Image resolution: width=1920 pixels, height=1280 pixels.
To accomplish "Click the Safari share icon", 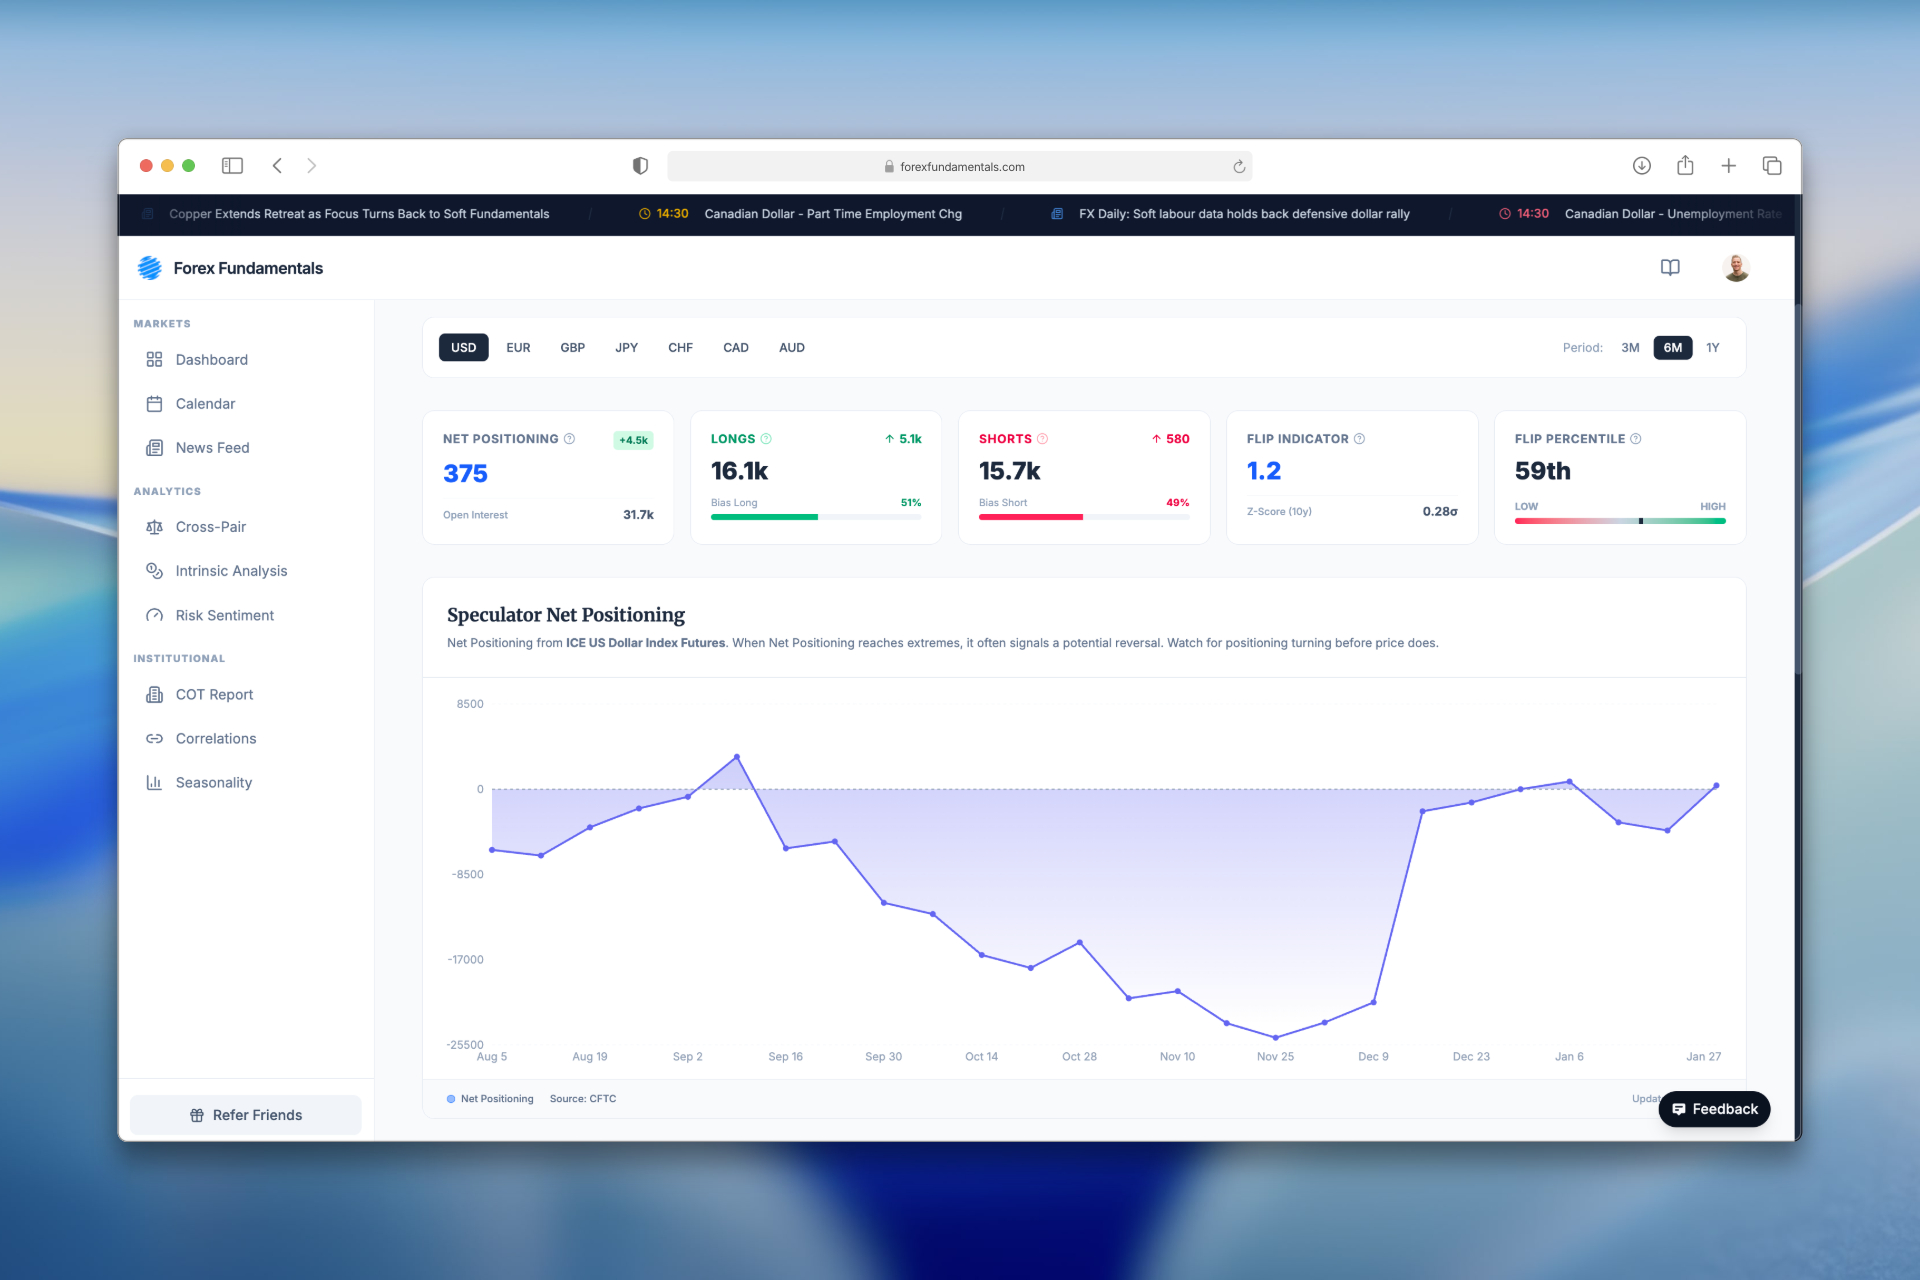I will [x=1685, y=166].
